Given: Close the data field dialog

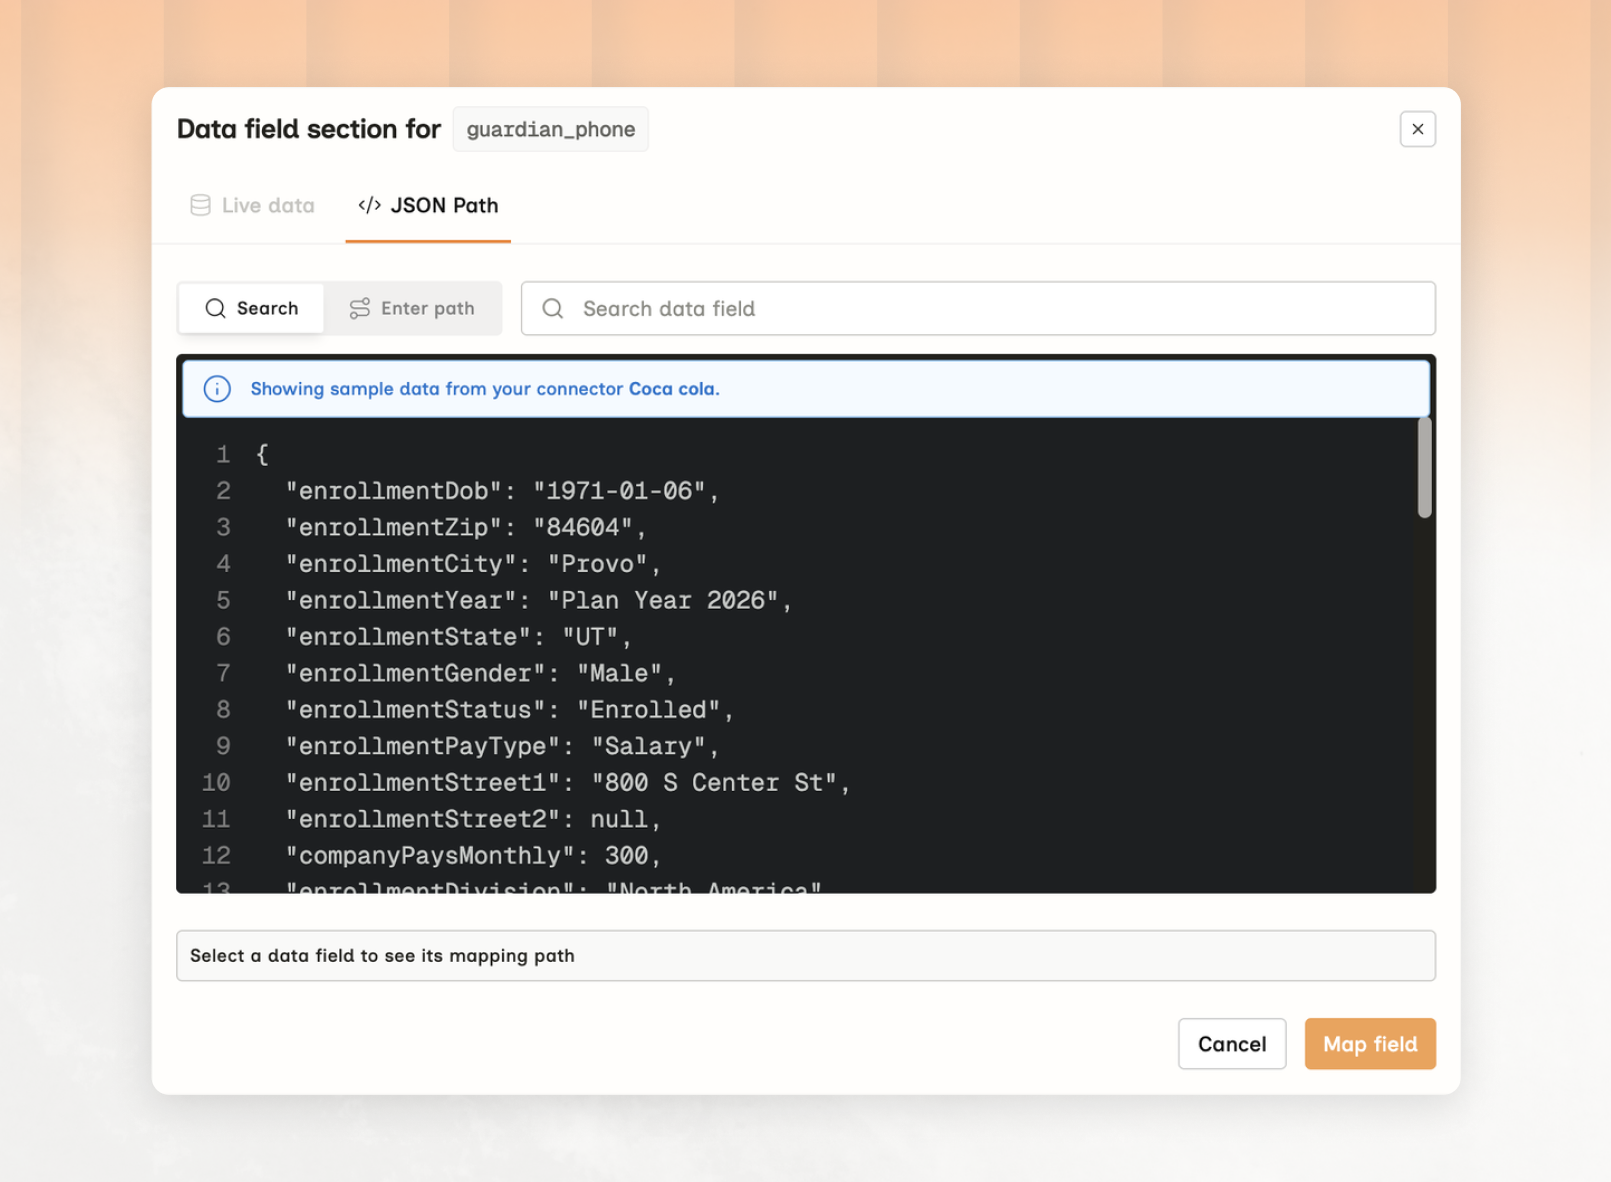Looking at the screenshot, I should tap(1417, 129).
